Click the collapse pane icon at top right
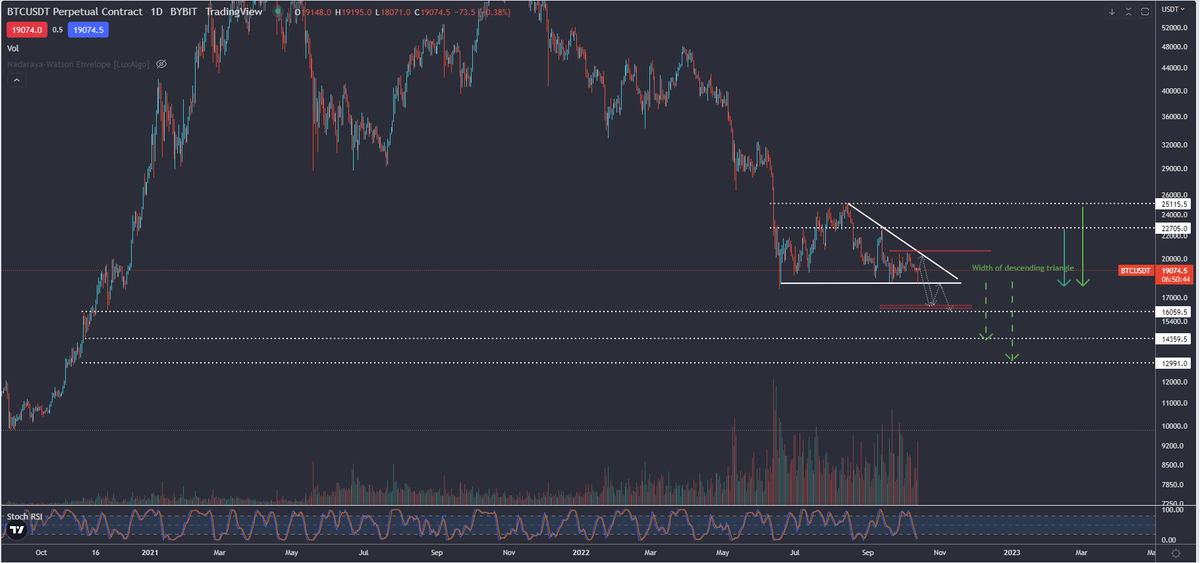 [x=1128, y=12]
